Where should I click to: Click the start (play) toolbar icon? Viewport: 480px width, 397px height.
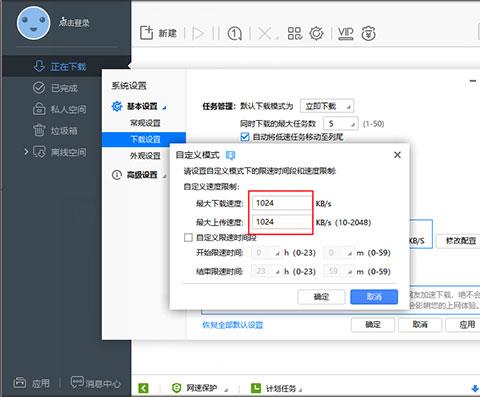click(198, 33)
